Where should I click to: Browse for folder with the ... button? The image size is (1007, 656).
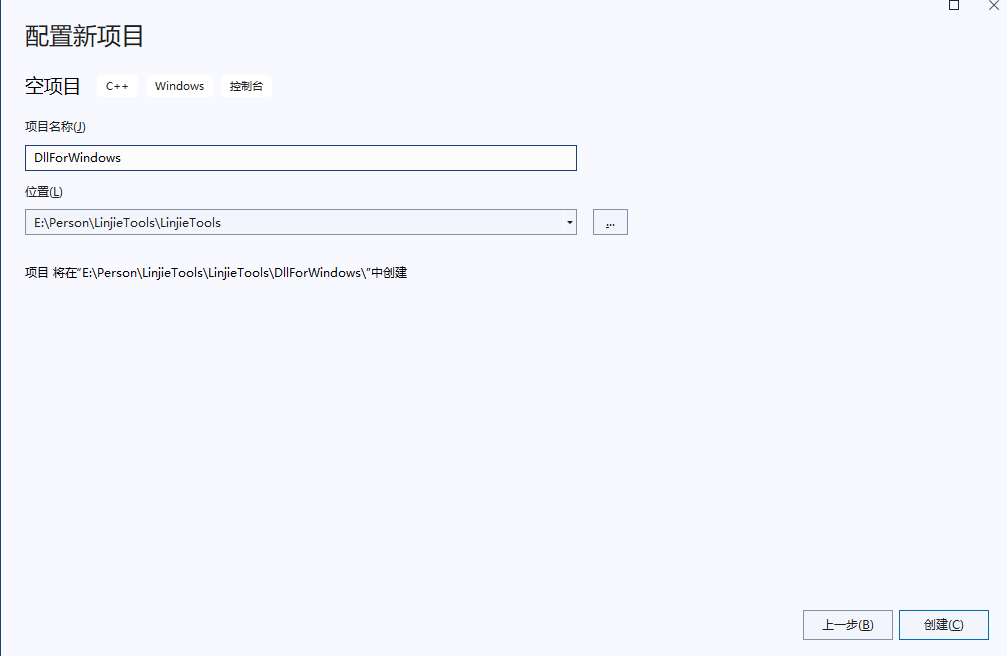click(x=610, y=222)
